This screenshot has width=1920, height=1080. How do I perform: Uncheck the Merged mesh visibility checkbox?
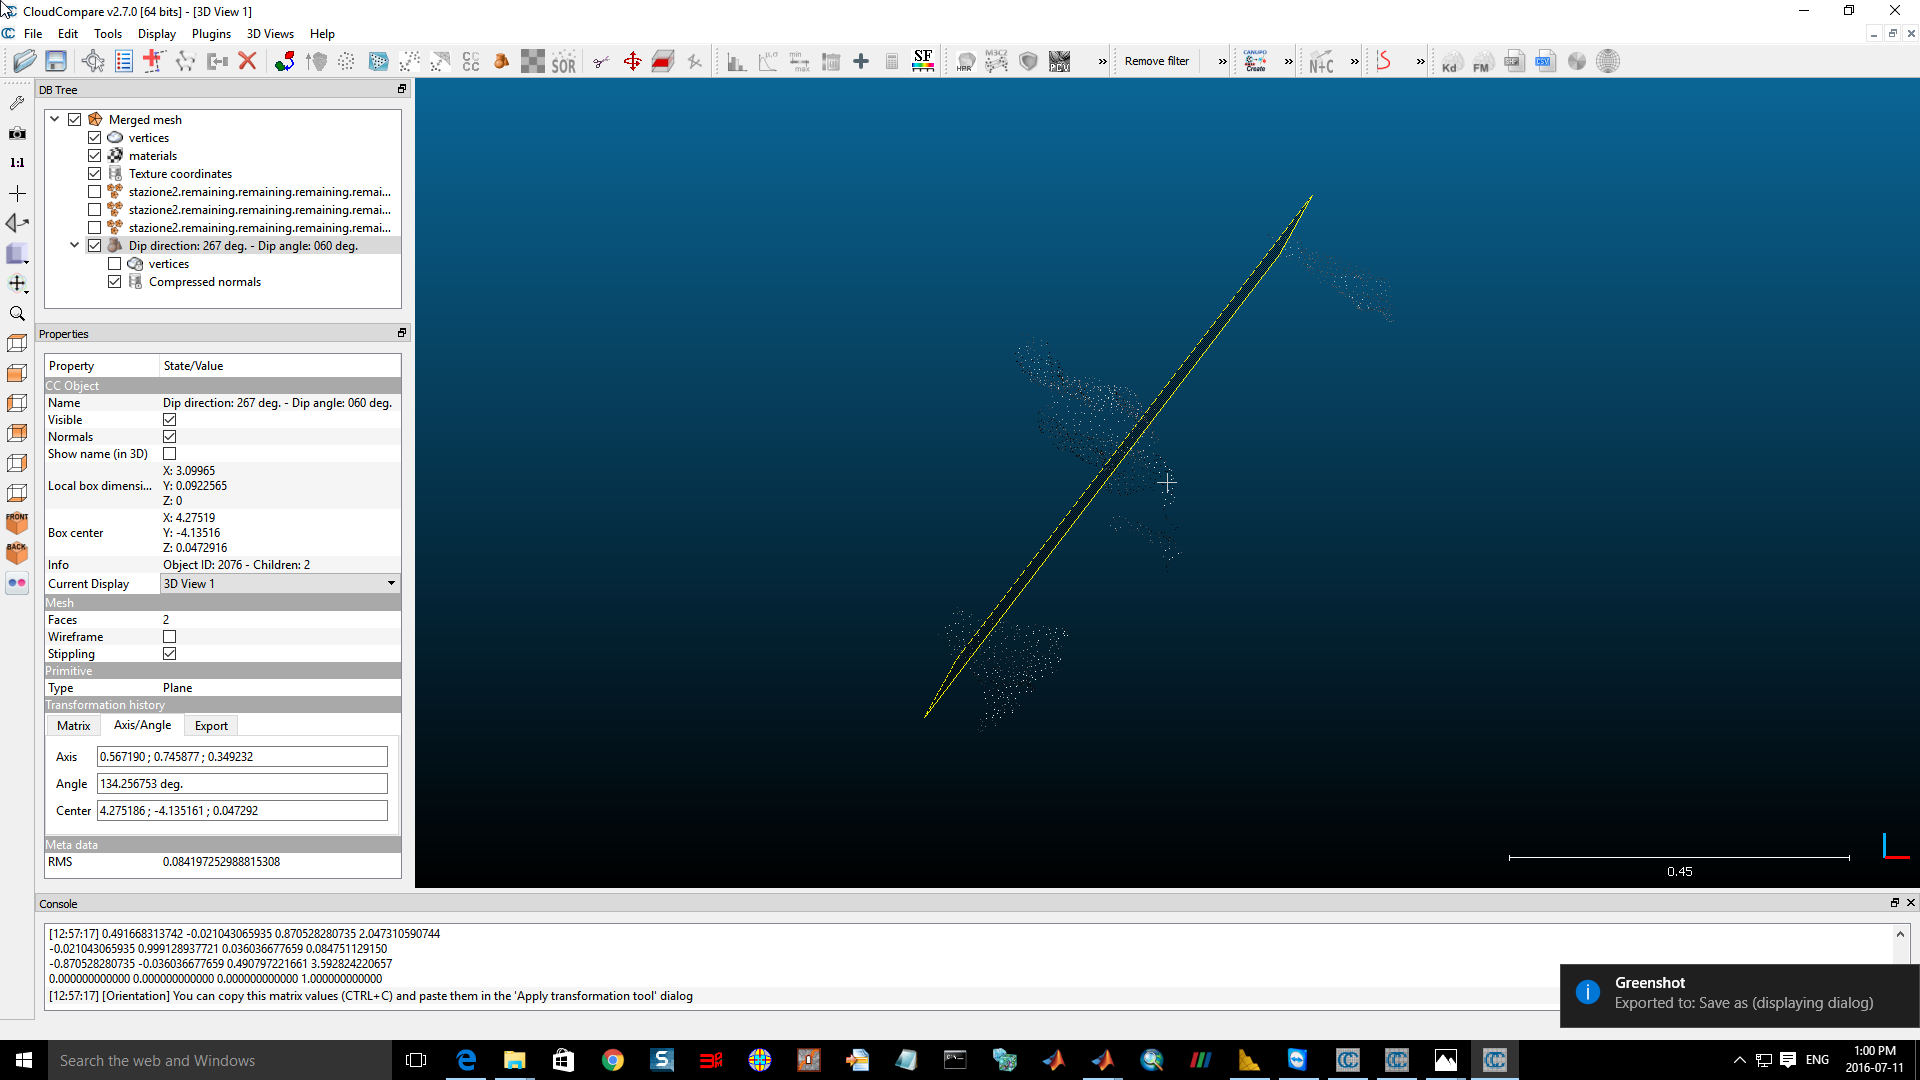tap(75, 119)
